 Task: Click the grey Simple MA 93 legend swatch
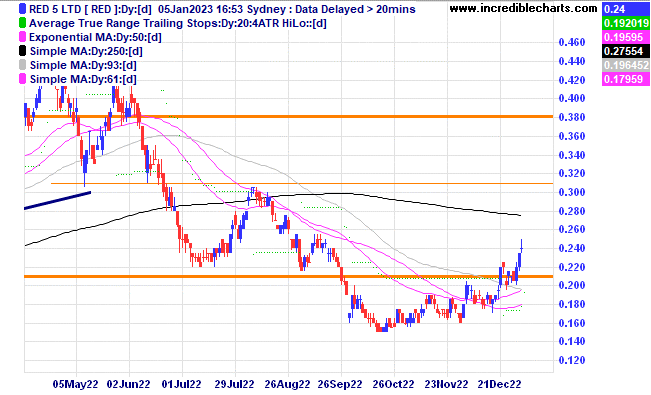coord(22,65)
